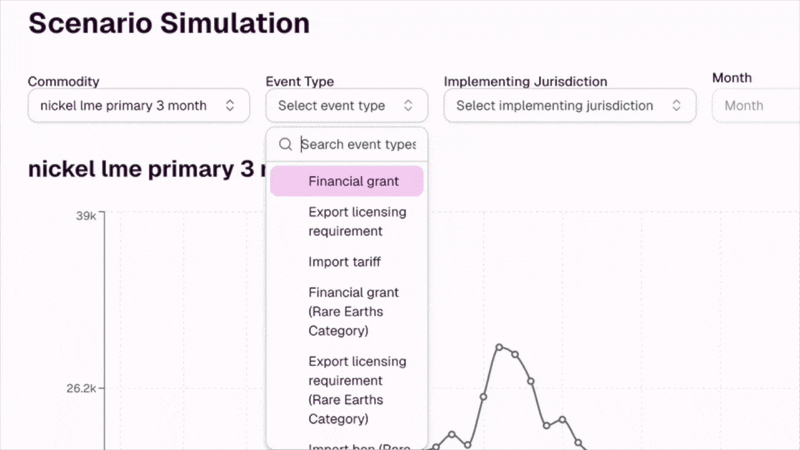The height and width of the screenshot is (450, 800).
Task: Click the highest data point on chart line
Action: tap(499, 346)
